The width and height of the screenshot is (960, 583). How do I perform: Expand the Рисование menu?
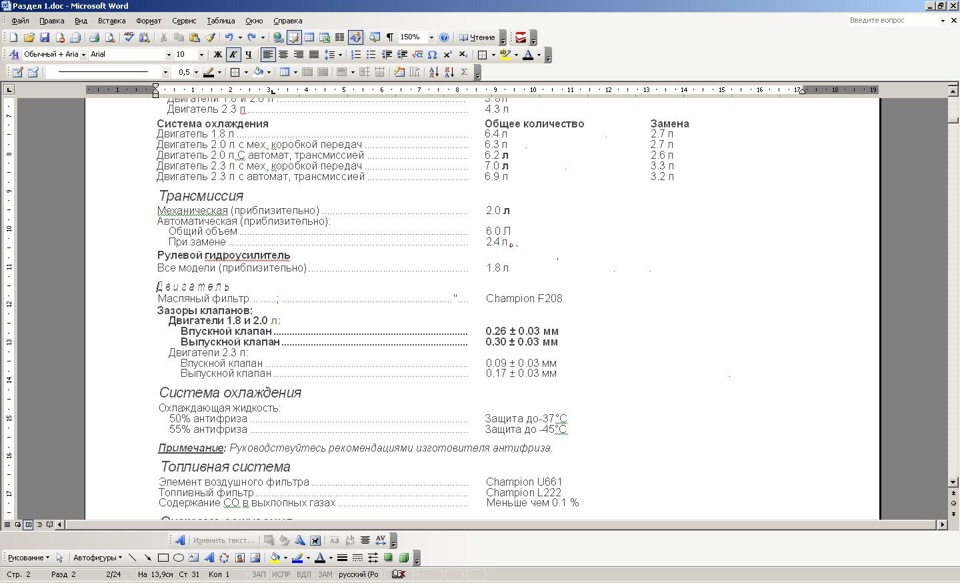[28, 558]
